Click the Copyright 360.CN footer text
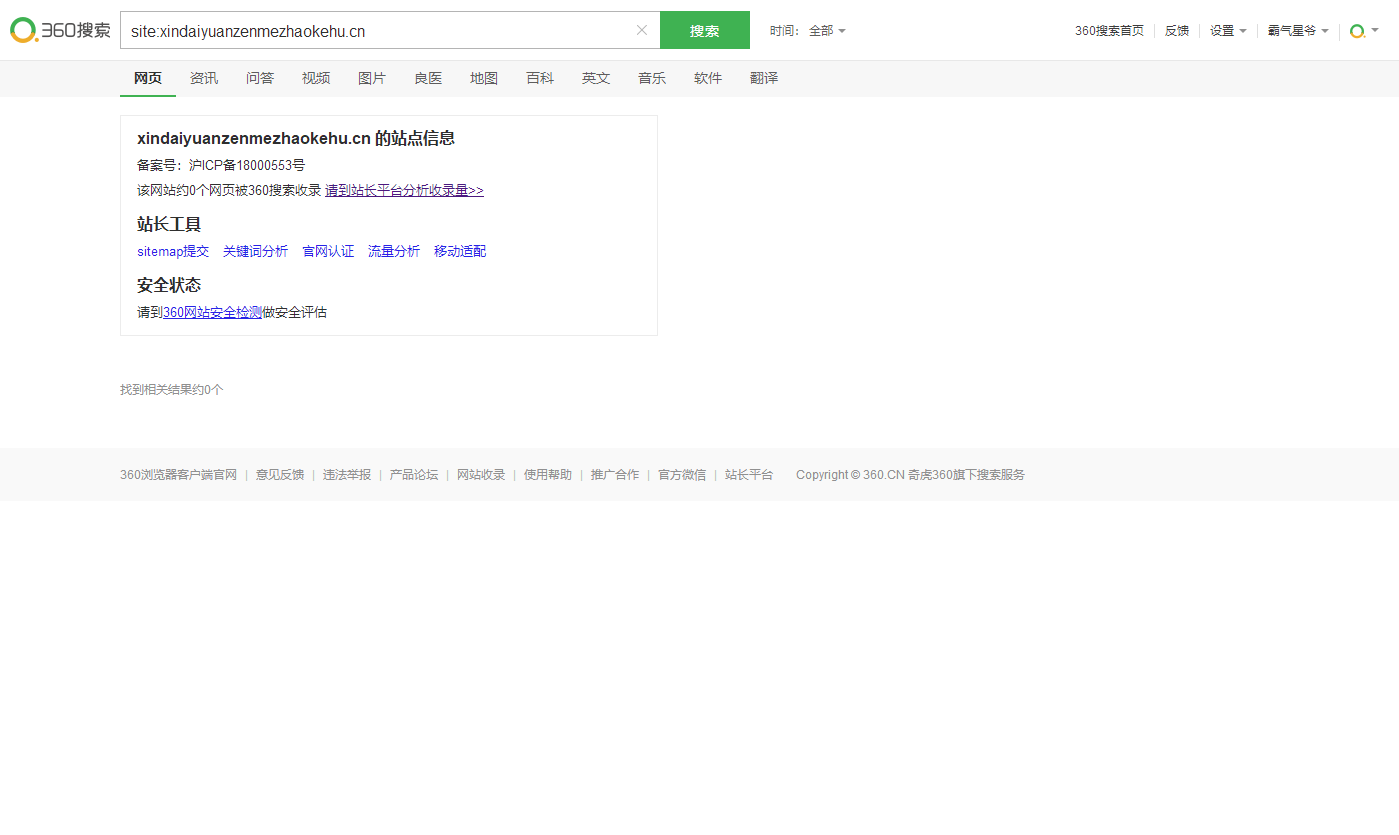This screenshot has width=1399, height=835. pos(910,475)
